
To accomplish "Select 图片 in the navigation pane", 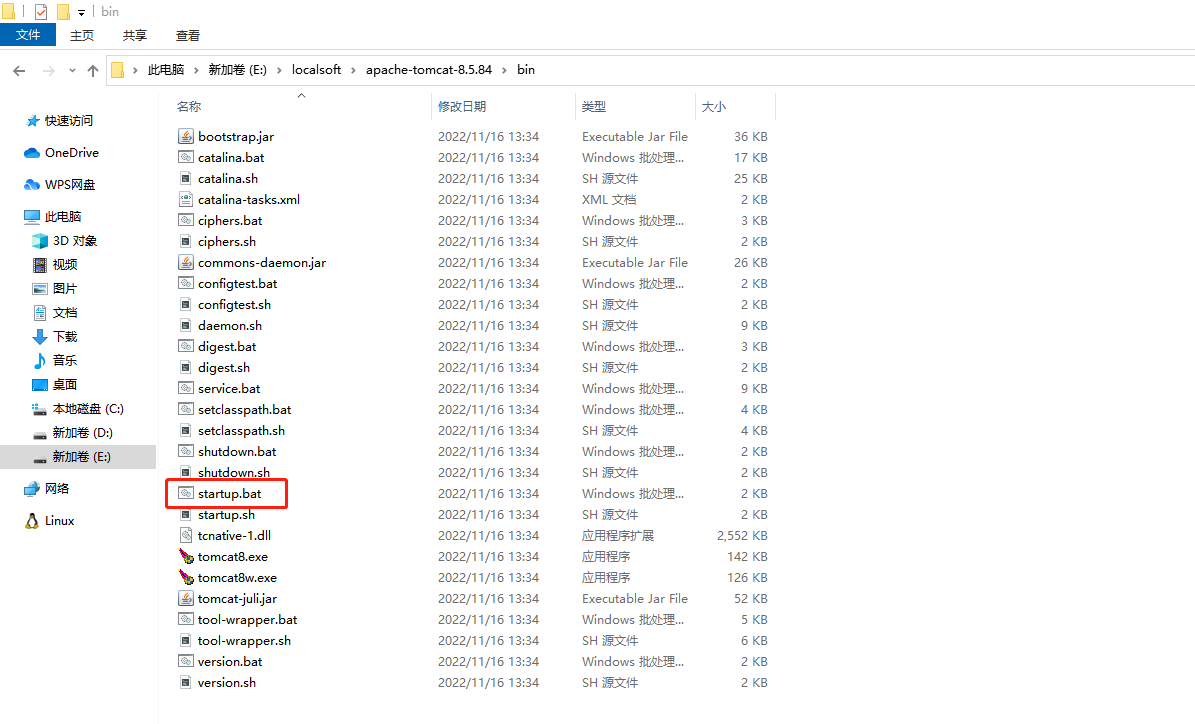I will point(65,289).
